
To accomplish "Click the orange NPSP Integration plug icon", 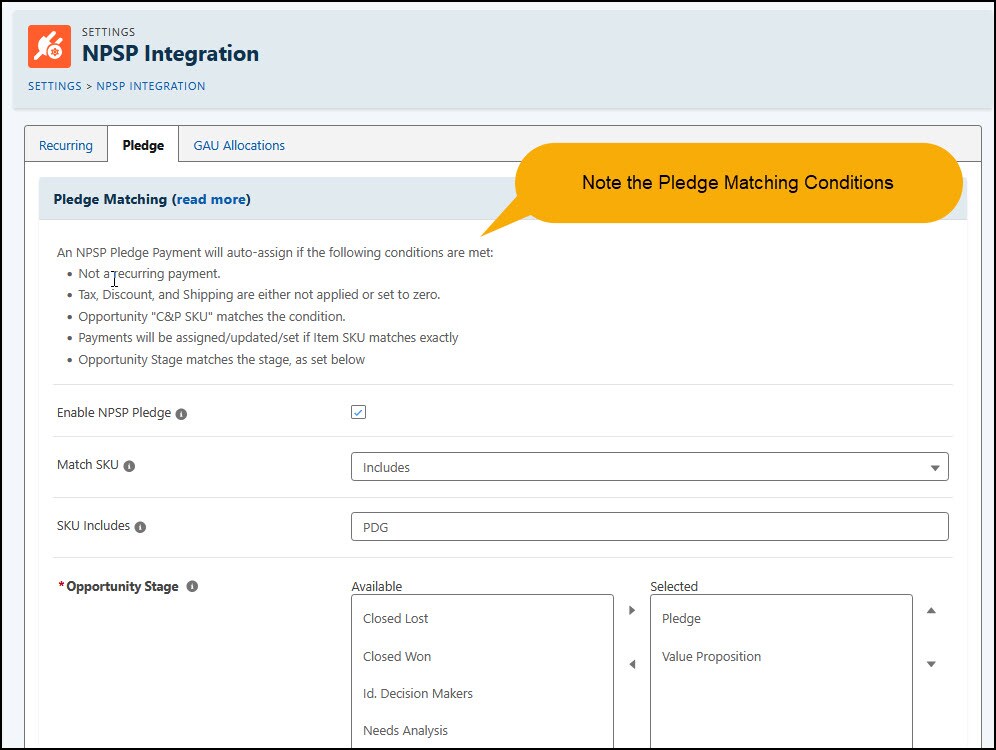I will click(x=50, y=46).
